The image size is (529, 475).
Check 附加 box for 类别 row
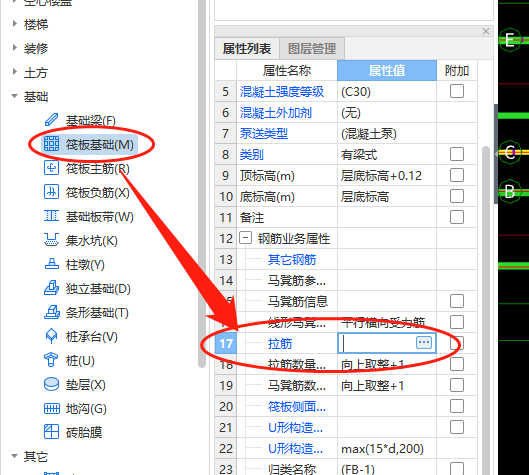tap(457, 155)
